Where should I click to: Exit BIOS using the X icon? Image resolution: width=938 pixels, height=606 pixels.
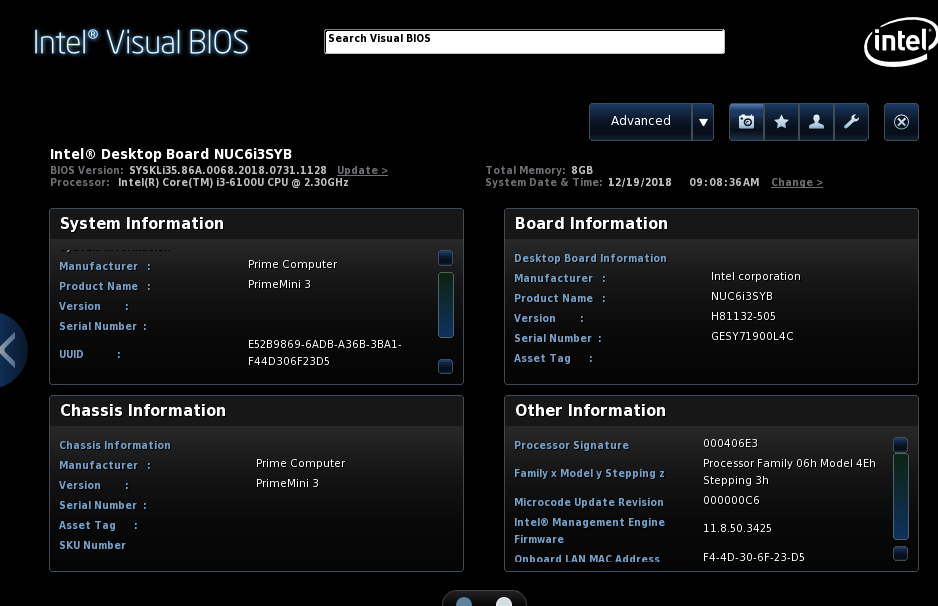[x=901, y=122]
